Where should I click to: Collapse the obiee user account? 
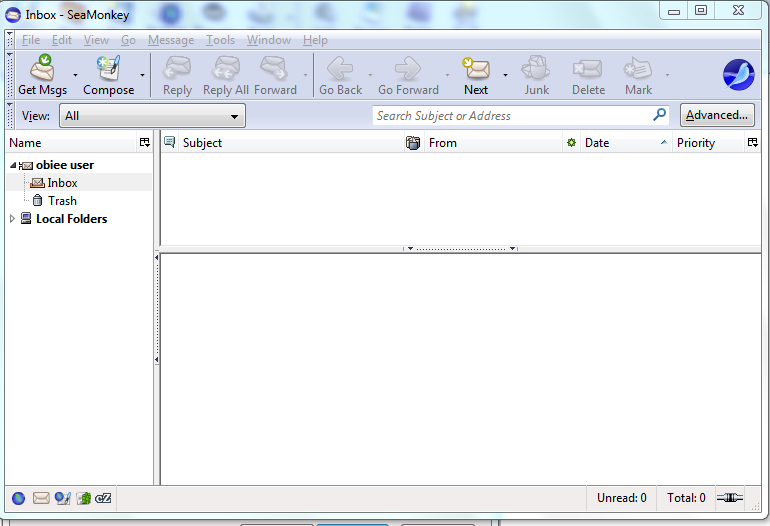[13, 166]
